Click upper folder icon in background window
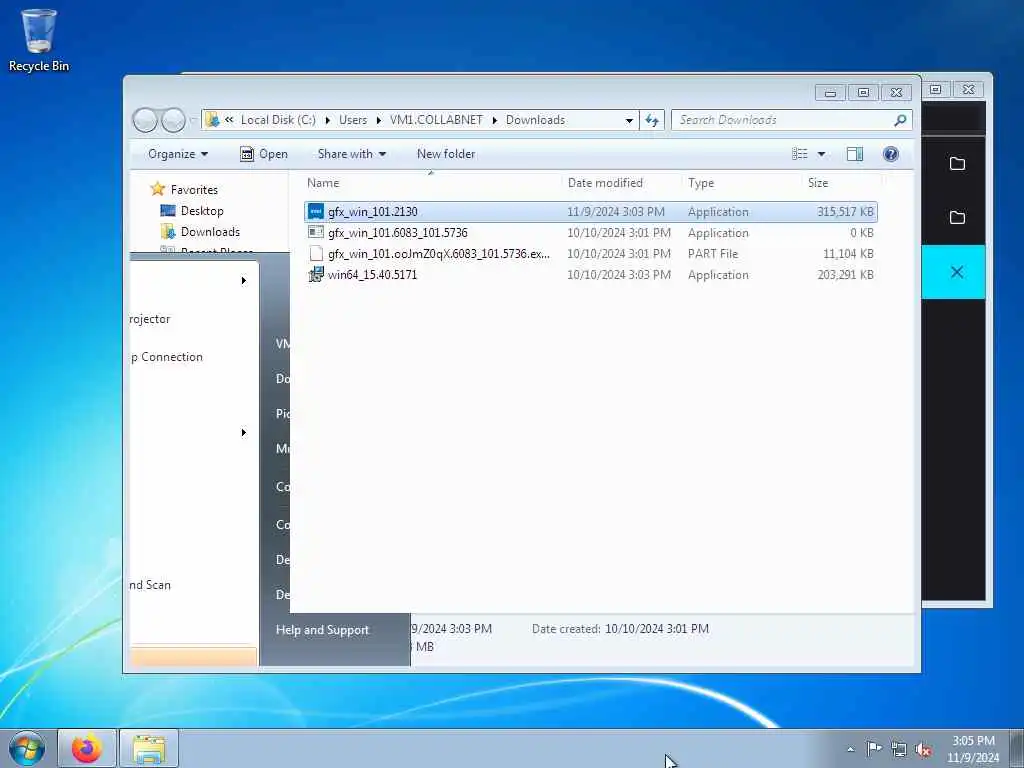Screen dimensions: 1024x768 point(957,163)
